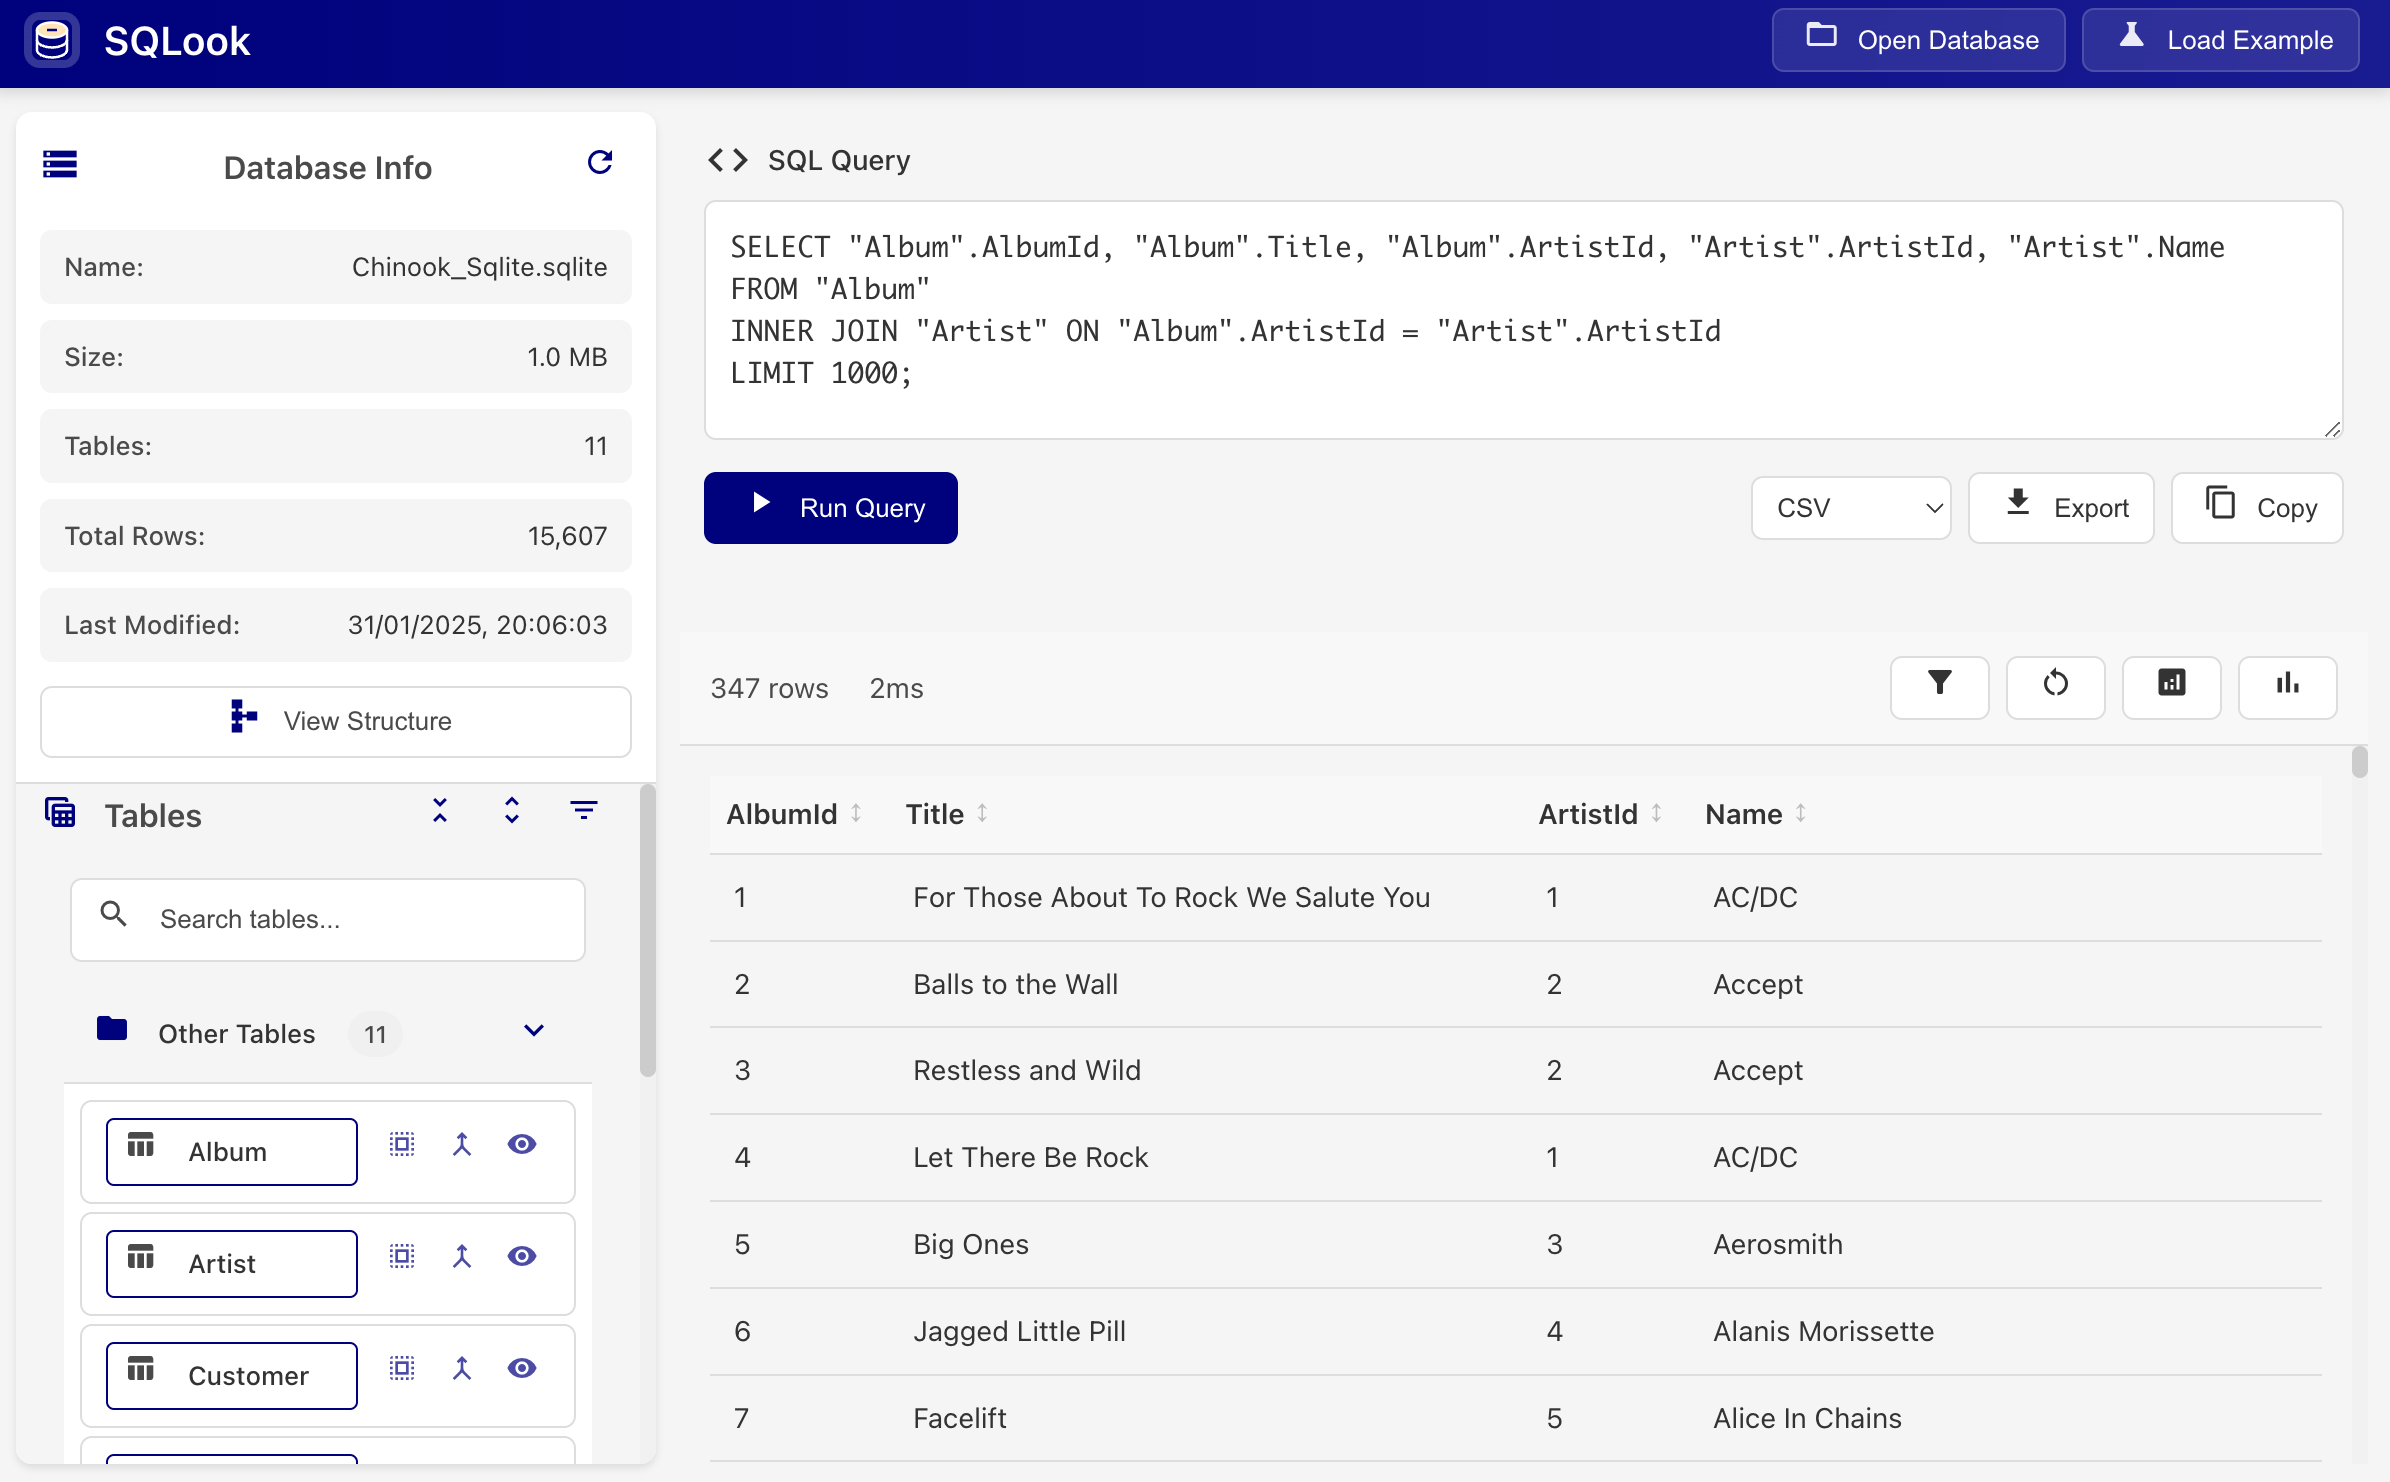
Task: Click into the SQL query editor
Action: pos(1523,320)
